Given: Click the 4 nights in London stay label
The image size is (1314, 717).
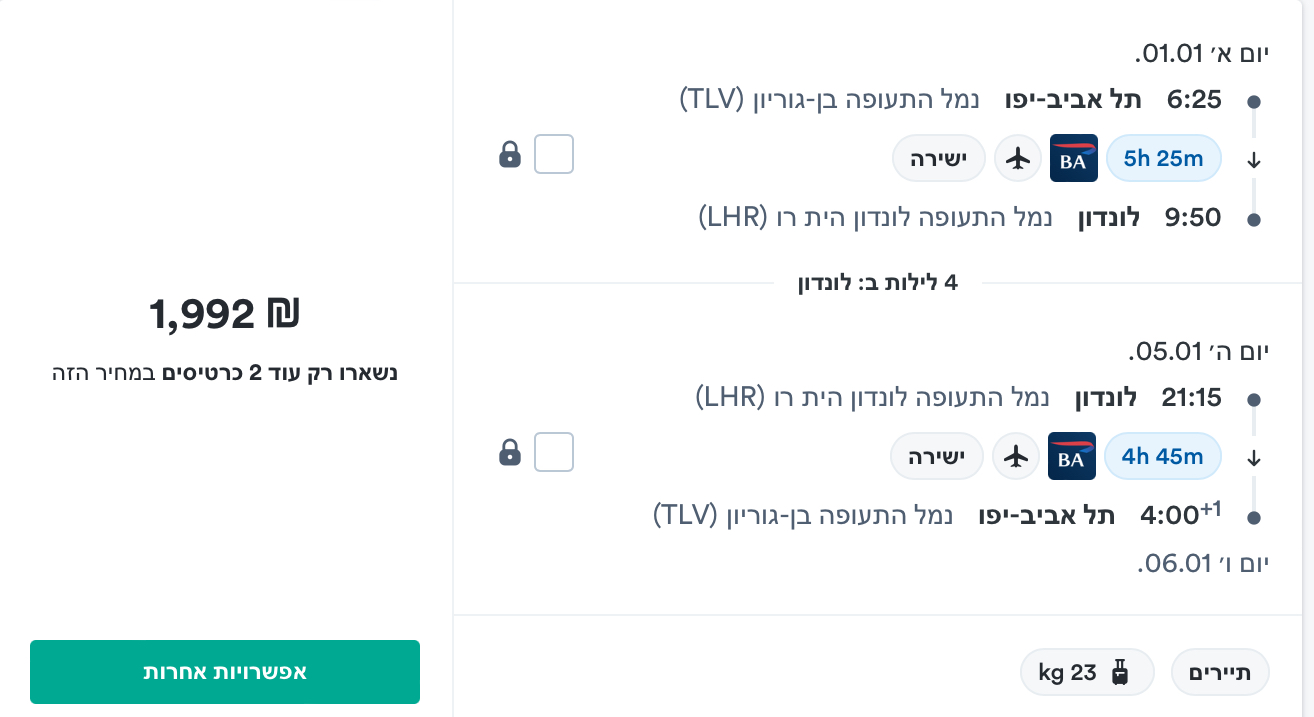Looking at the screenshot, I should (x=877, y=283).
